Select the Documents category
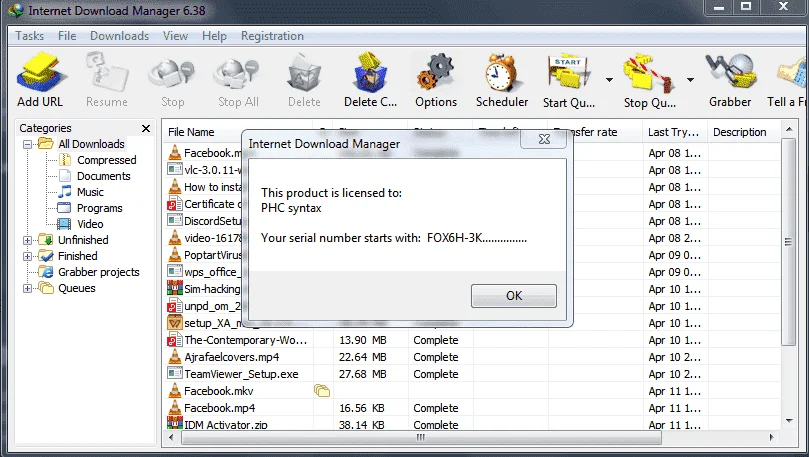 click(x=104, y=176)
